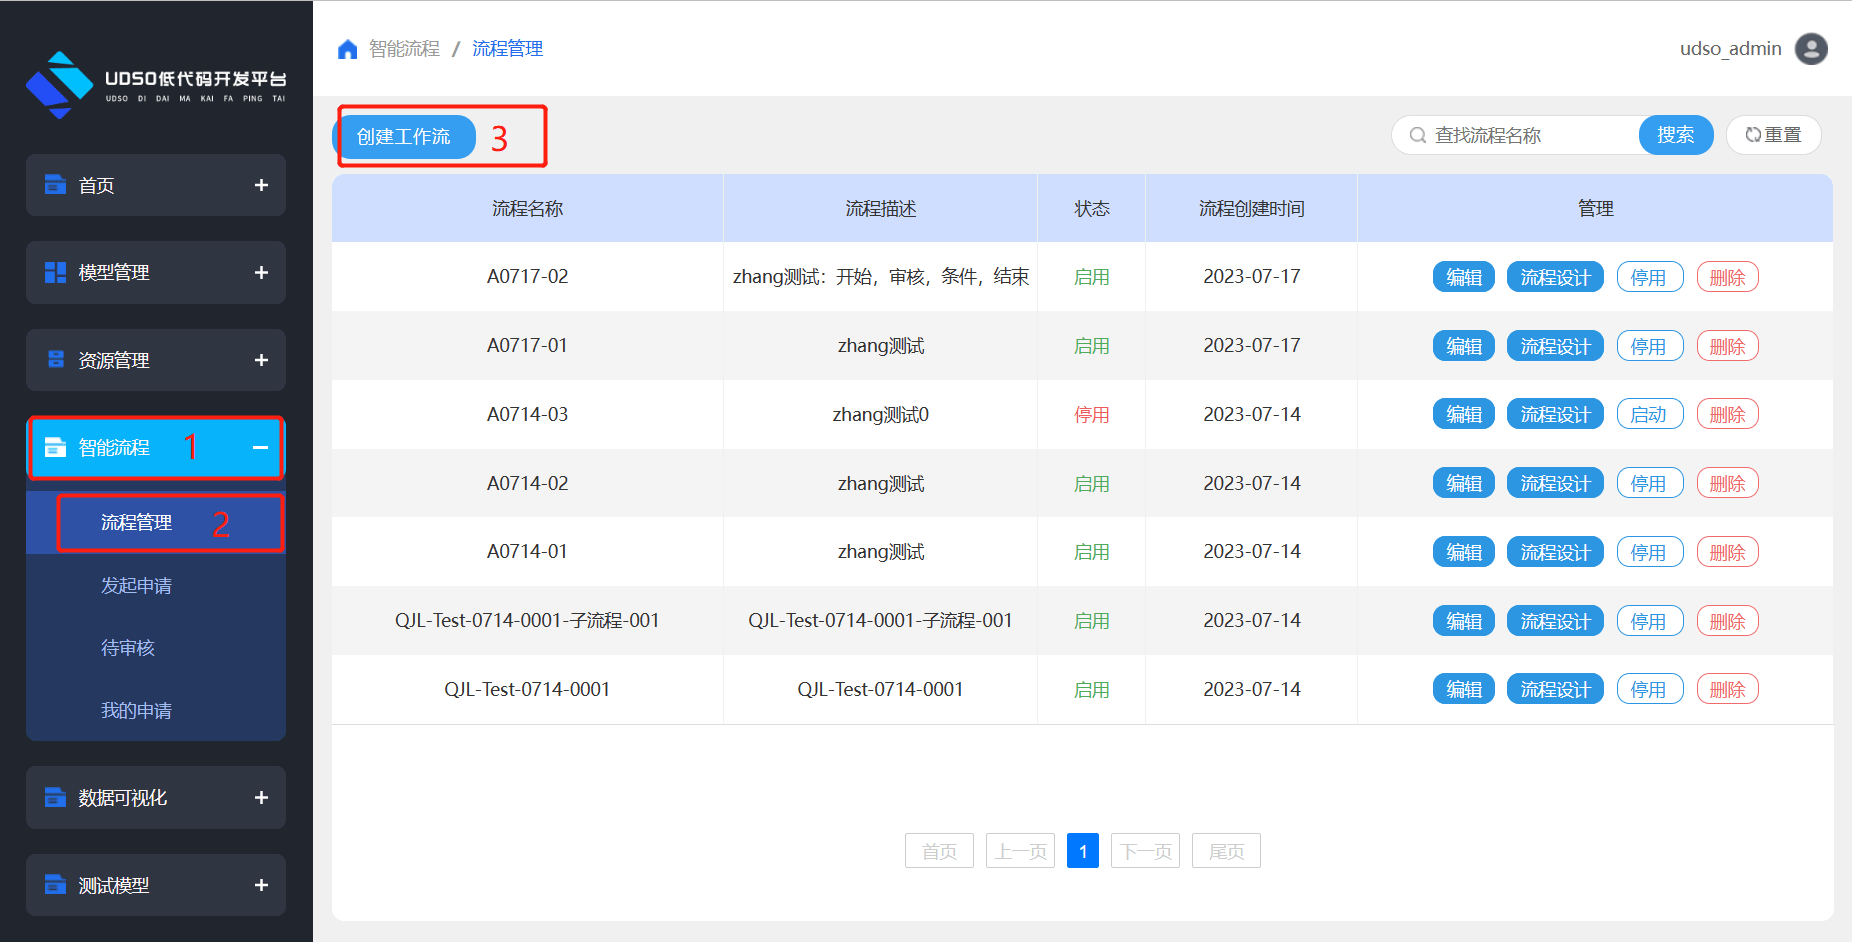
Task: Enable workflow A0714-03 with 启动 button
Action: tap(1649, 414)
